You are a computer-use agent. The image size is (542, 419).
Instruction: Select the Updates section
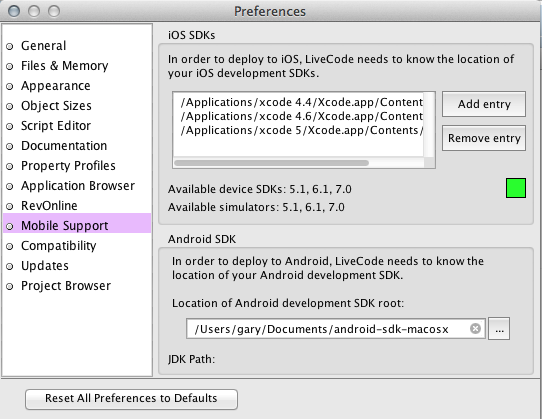tap(45, 266)
